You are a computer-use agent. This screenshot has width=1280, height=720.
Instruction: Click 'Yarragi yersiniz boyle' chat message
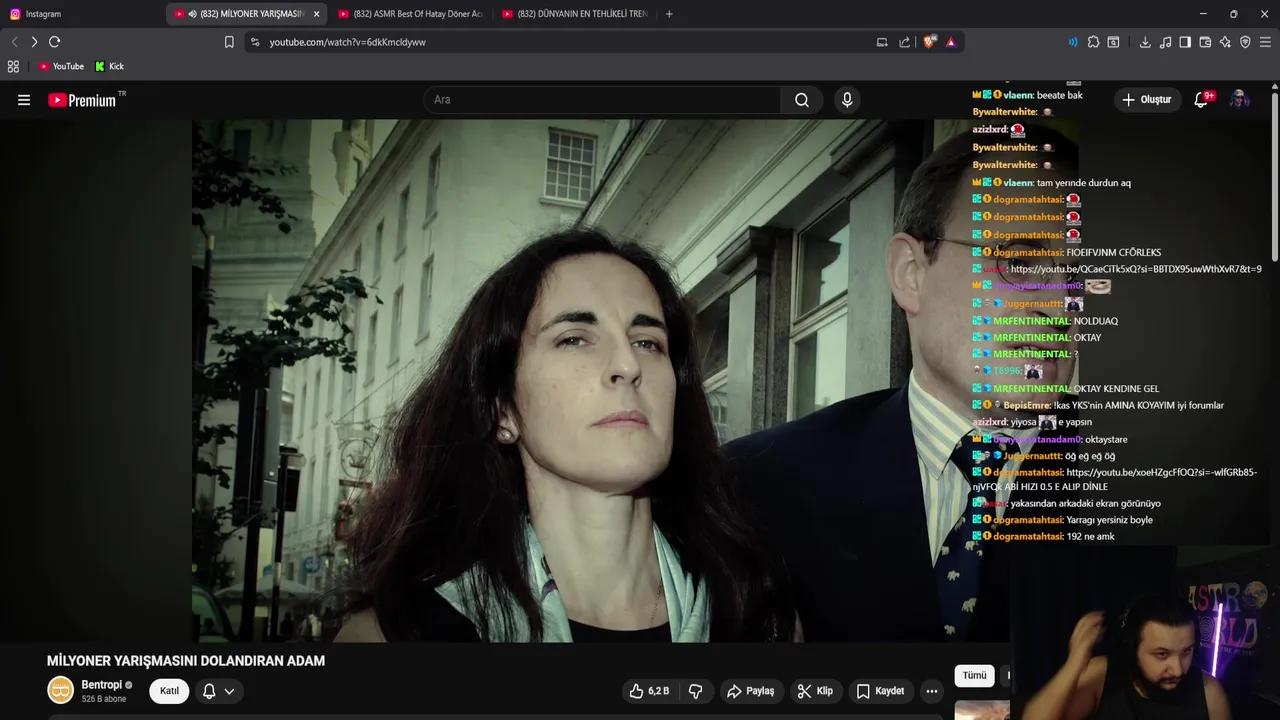point(1062,520)
